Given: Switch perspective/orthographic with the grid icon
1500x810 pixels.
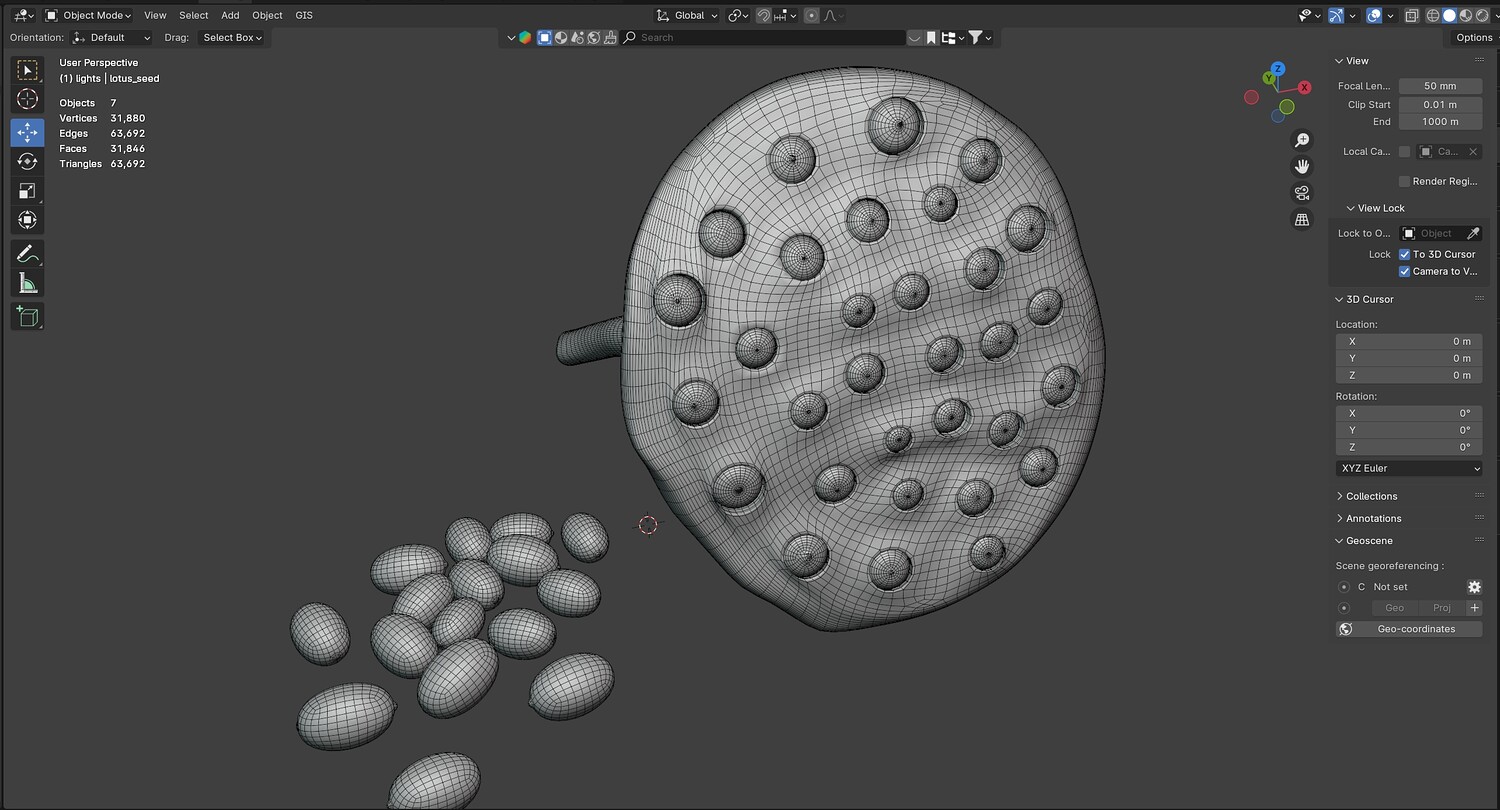Looking at the screenshot, I should click(x=1302, y=219).
